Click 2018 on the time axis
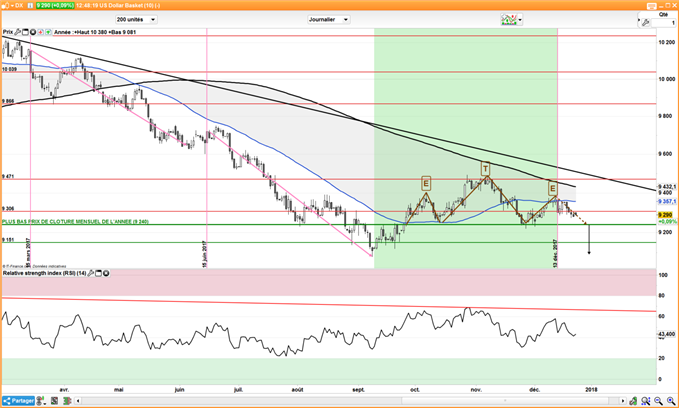679x408 pixels. pyautogui.click(x=591, y=389)
